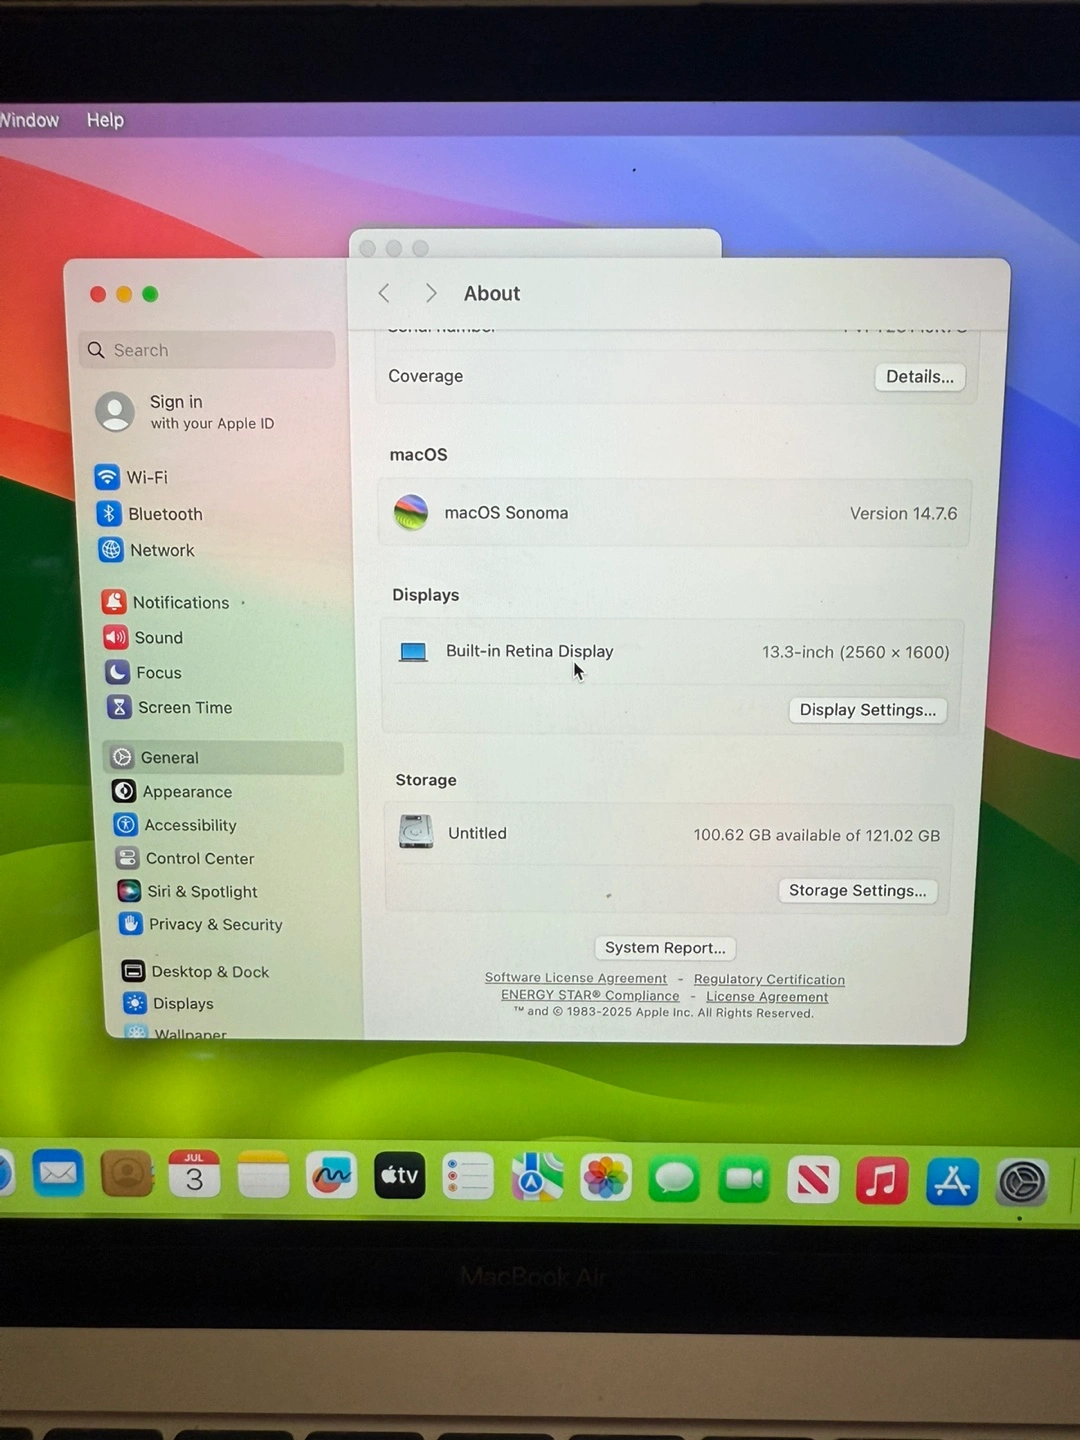
Task: Launch App Store from the Dock
Action: (x=952, y=1183)
